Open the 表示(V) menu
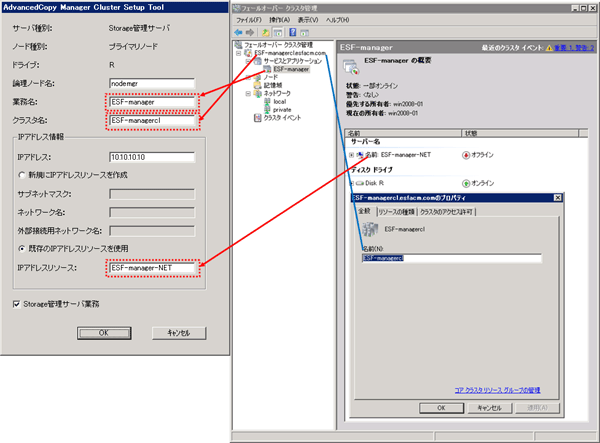The width and height of the screenshot is (600, 443). 308,20
